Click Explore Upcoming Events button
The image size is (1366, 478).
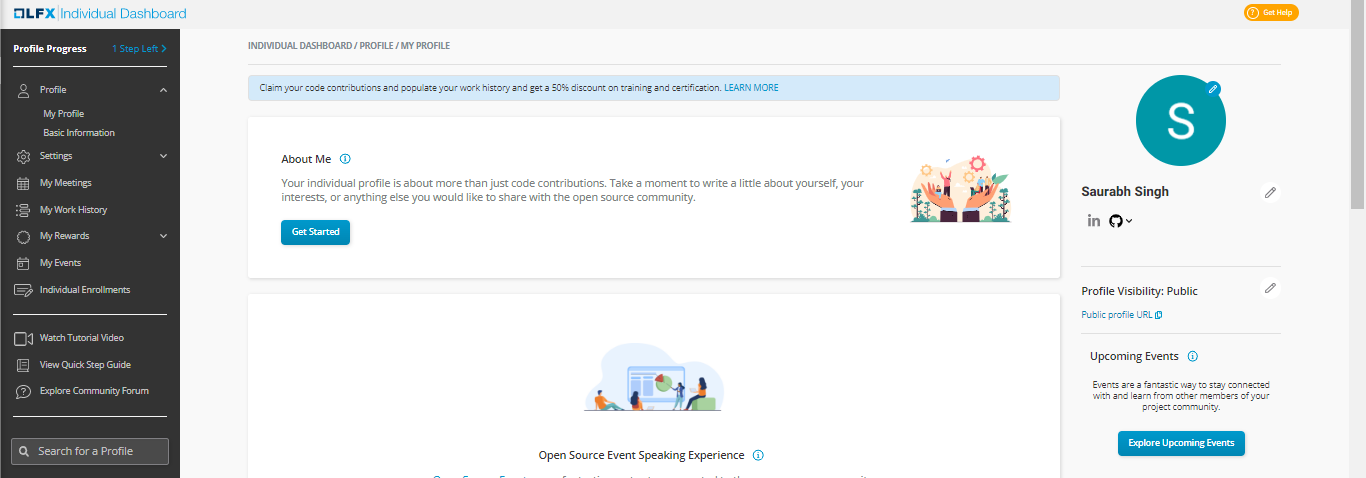[1181, 443]
